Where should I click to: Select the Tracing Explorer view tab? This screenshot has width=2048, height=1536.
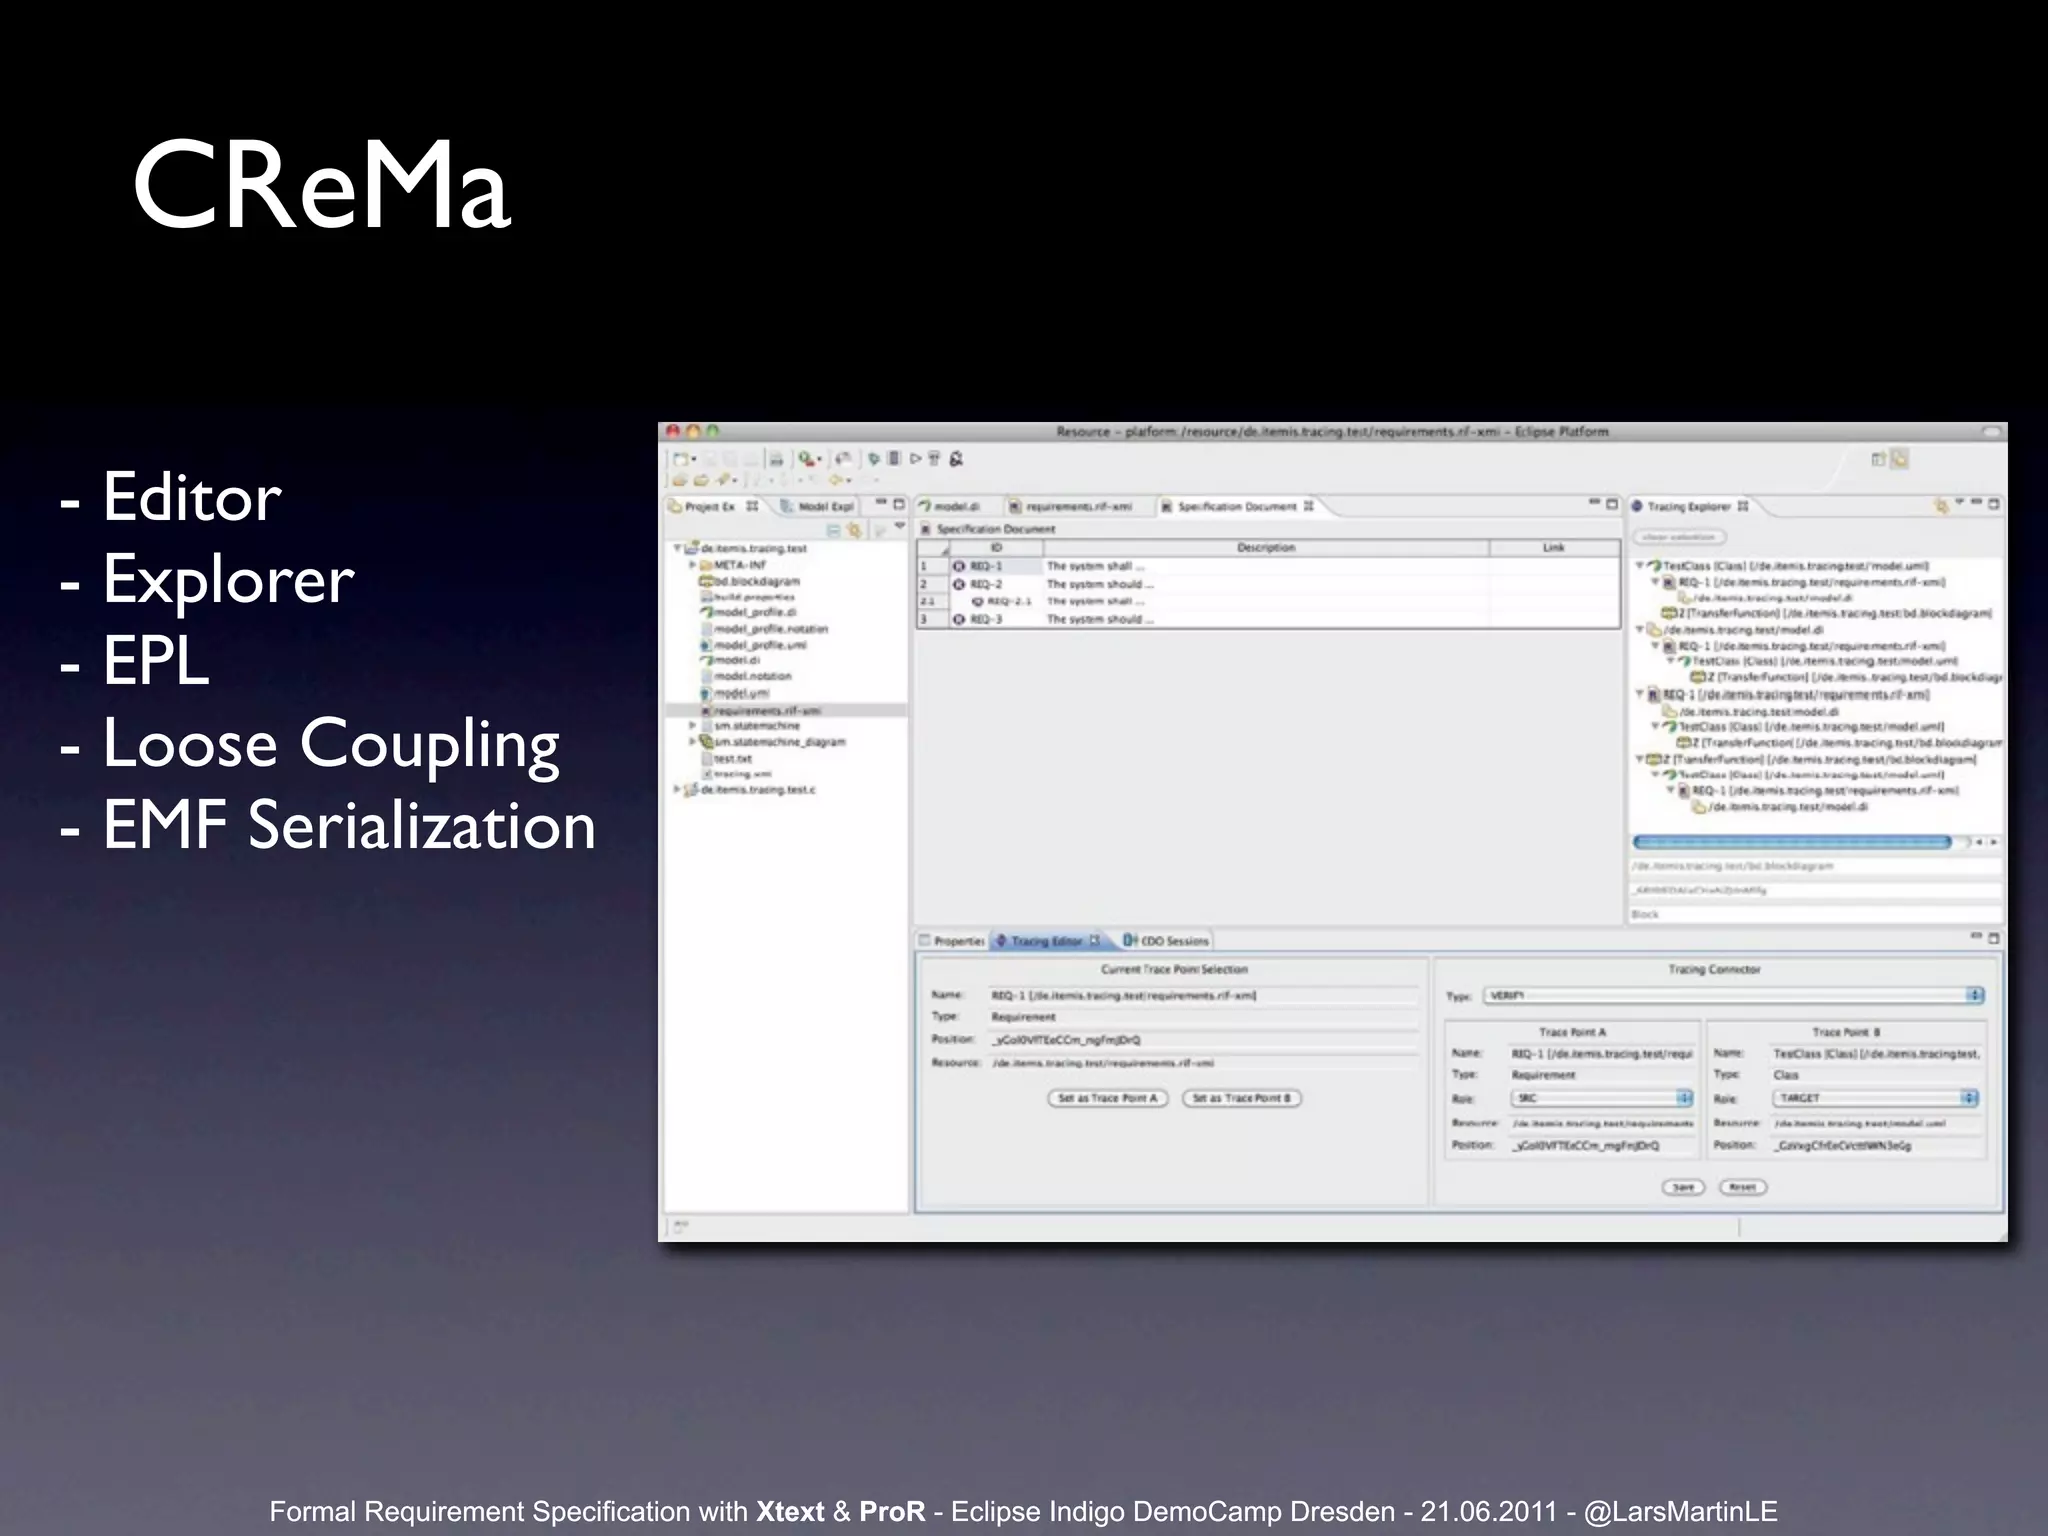[1690, 507]
